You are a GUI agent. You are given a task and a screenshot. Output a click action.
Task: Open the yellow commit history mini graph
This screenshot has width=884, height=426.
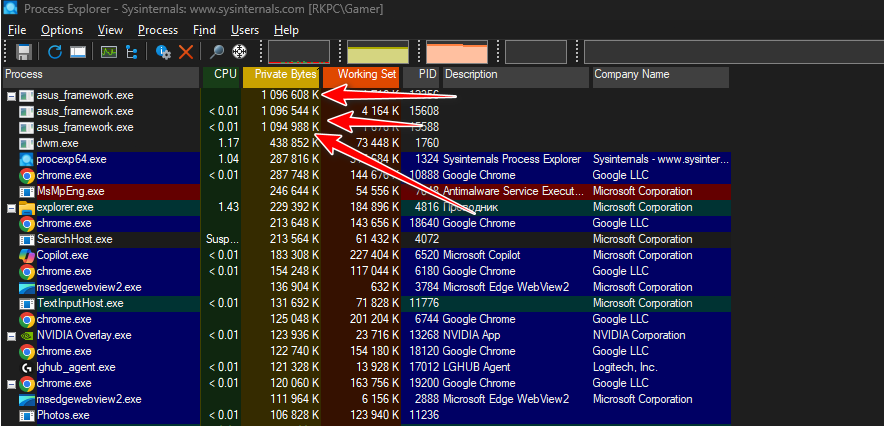click(x=378, y=52)
